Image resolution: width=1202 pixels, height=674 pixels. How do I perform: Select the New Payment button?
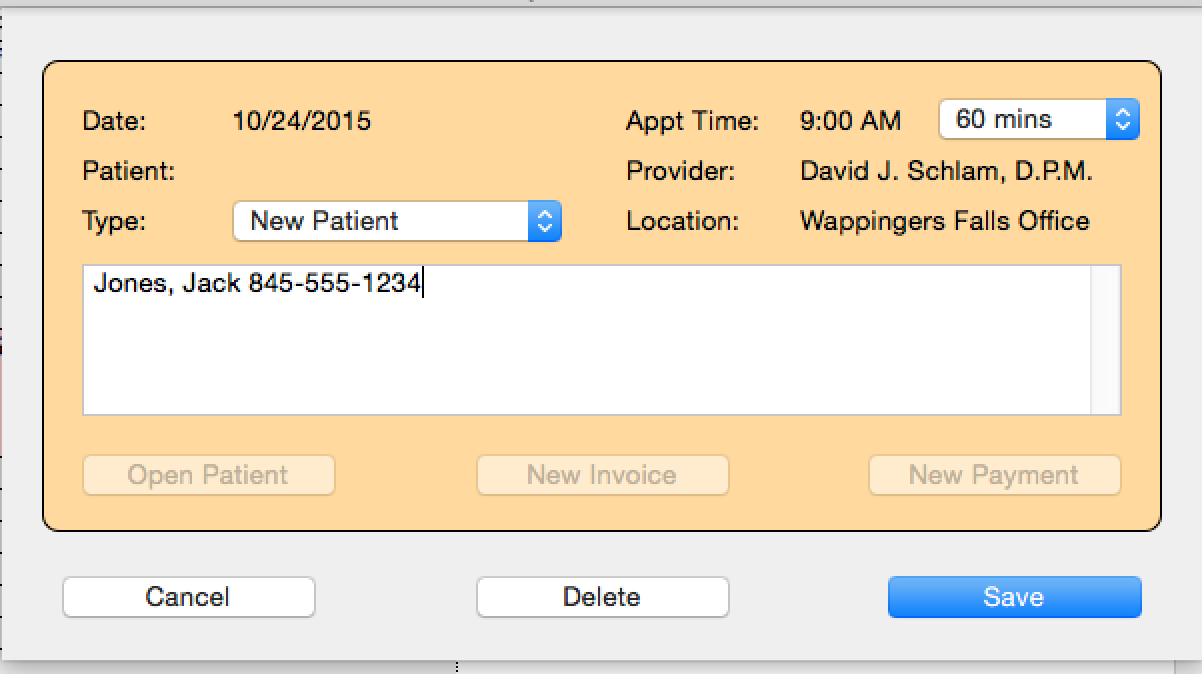(994, 475)
